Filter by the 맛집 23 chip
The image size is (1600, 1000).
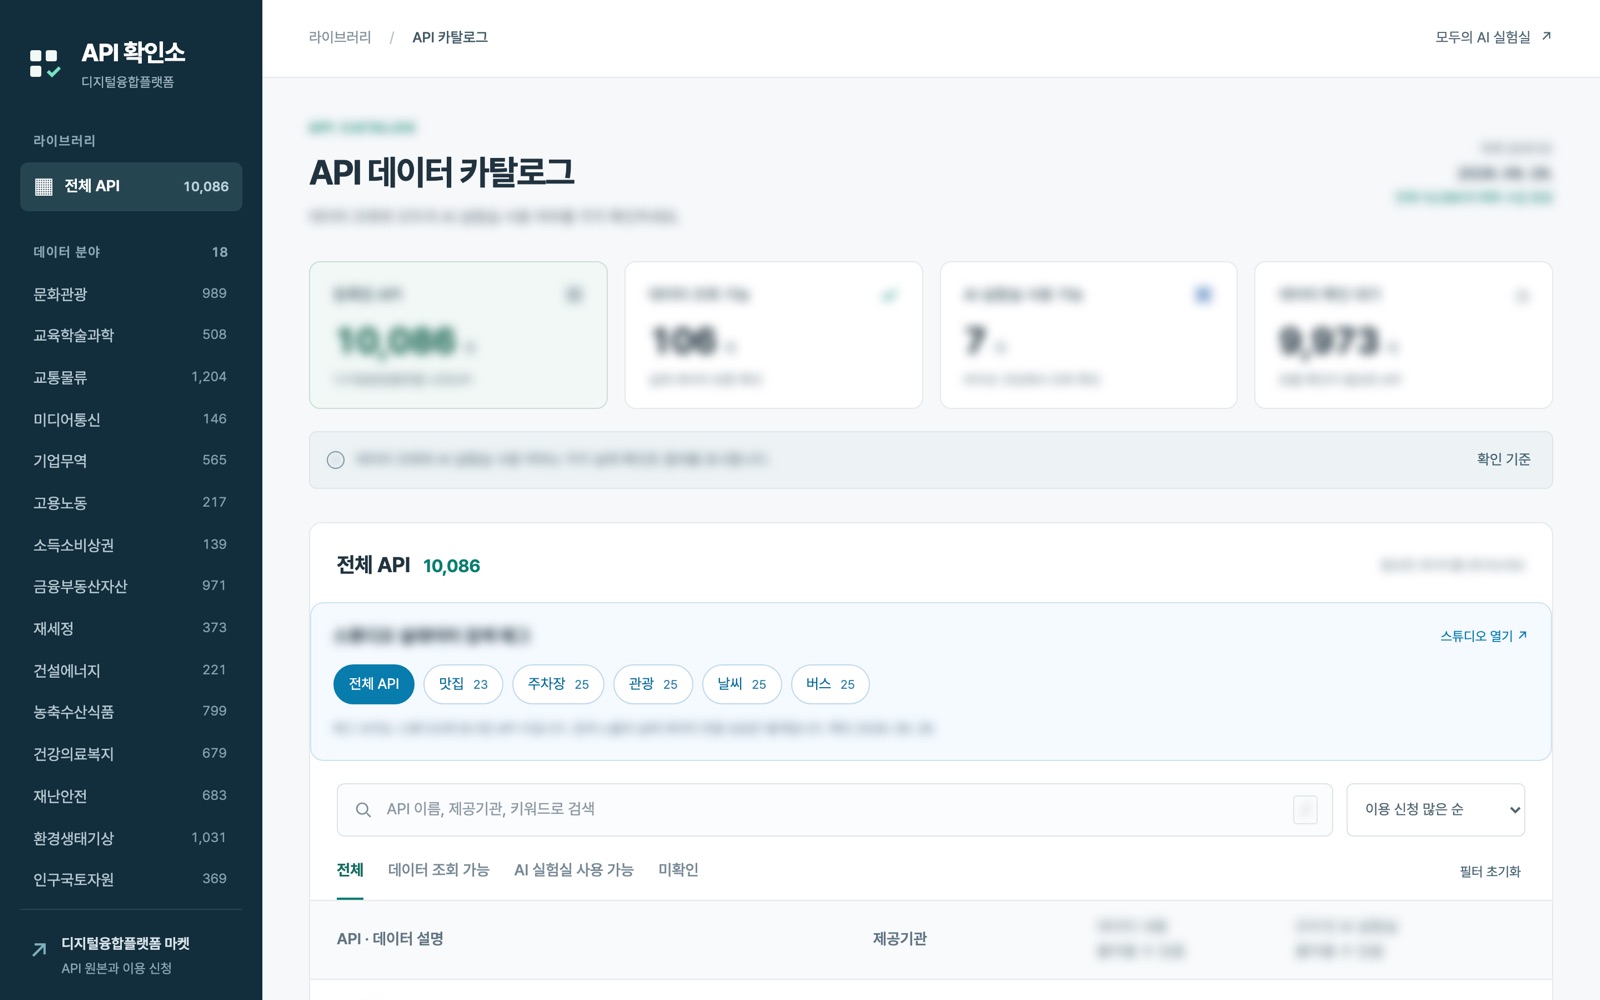[463, 684]
